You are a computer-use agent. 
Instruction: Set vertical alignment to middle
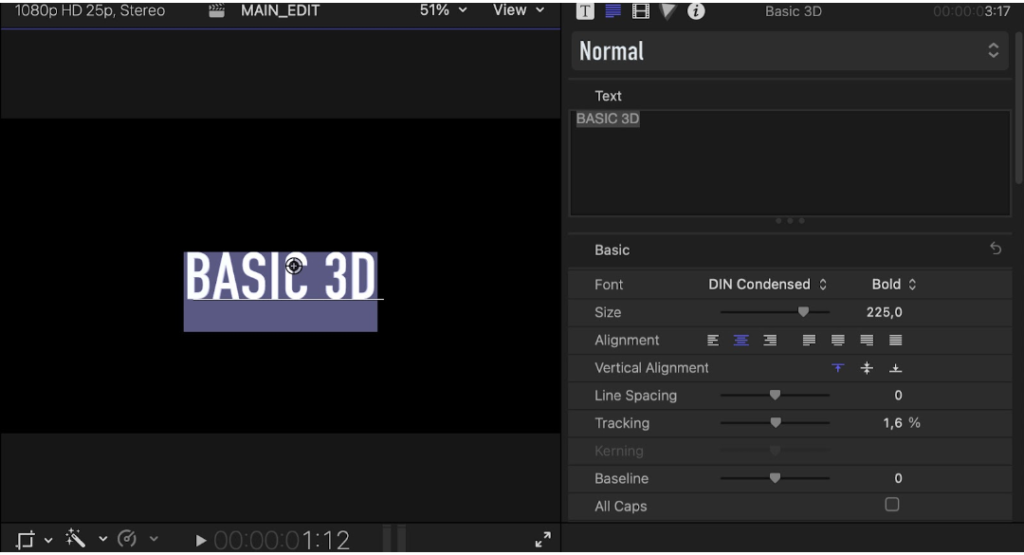(x=867, y=368)
